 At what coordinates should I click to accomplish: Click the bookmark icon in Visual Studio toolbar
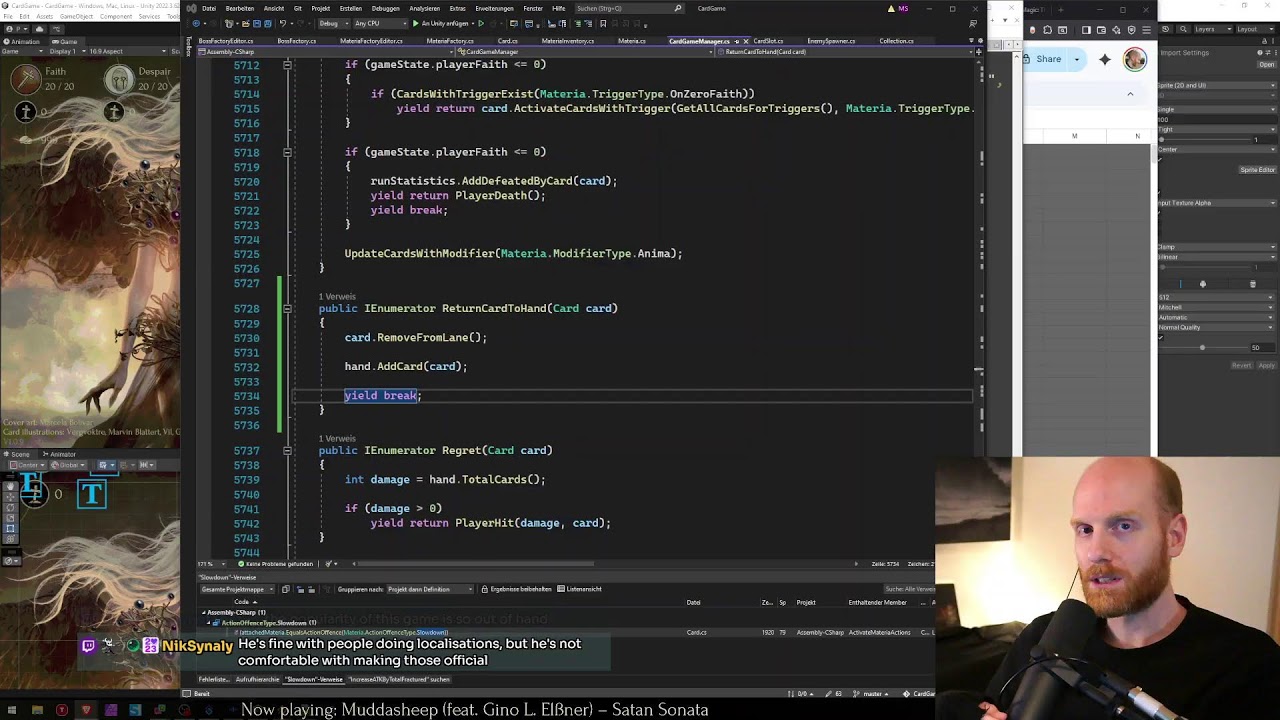click(602, 23)
